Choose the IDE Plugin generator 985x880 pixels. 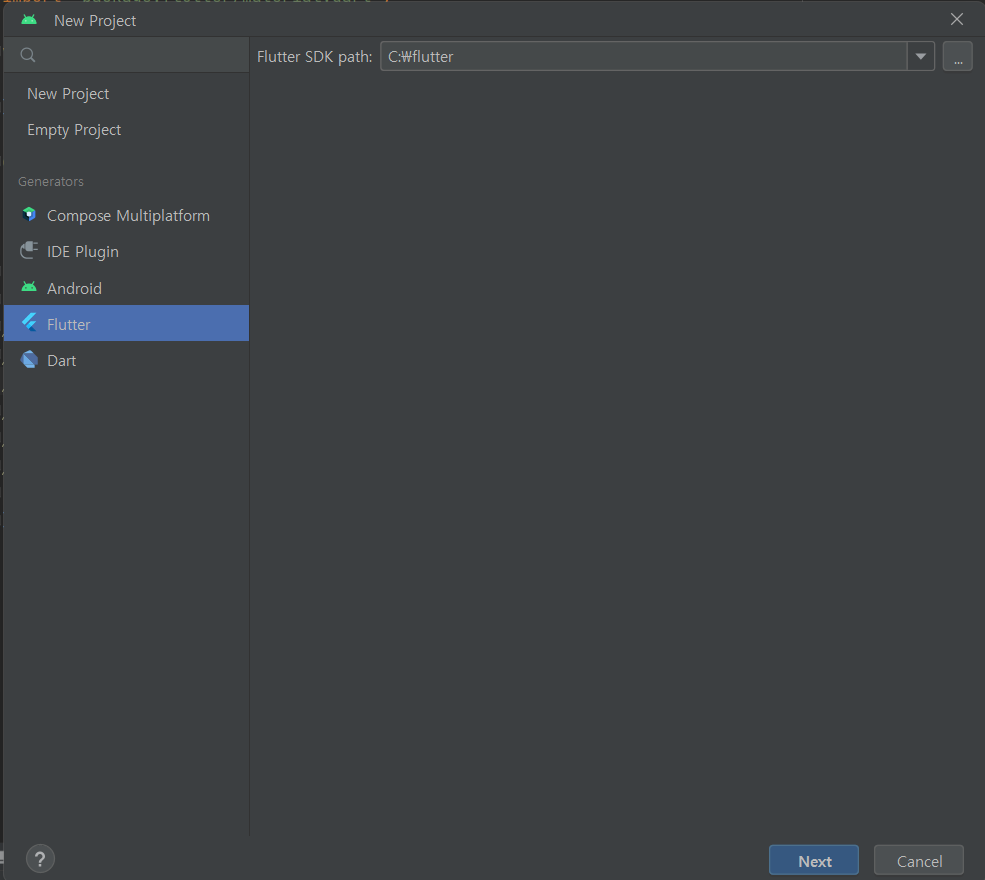pos(83,252)
